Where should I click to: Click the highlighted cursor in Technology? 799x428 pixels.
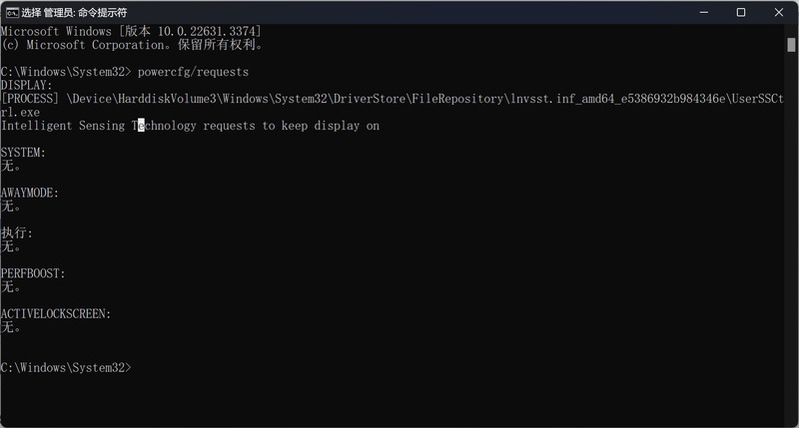(141, 125)
